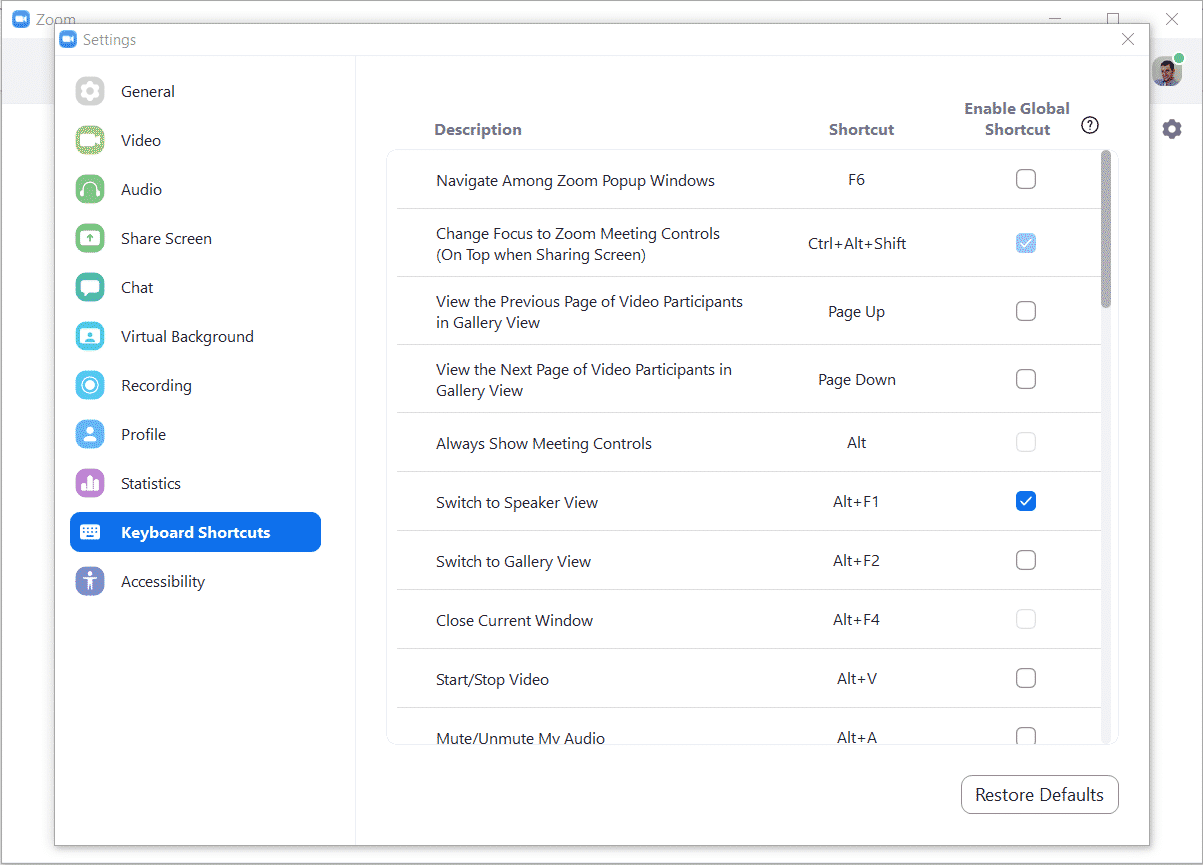Open the Recording settings icon
This screenshot has width=1203, height=865.
[90, 385]
